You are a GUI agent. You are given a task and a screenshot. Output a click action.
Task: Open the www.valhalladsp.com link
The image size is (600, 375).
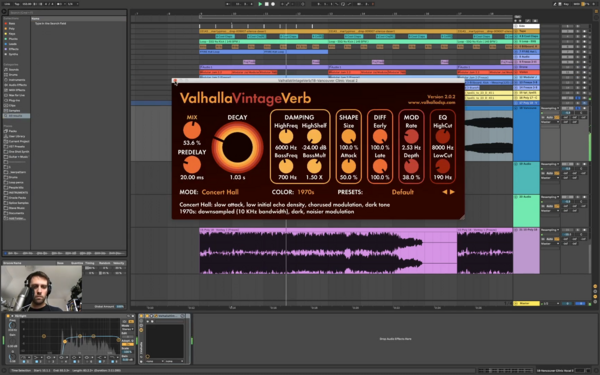(431, 103)
